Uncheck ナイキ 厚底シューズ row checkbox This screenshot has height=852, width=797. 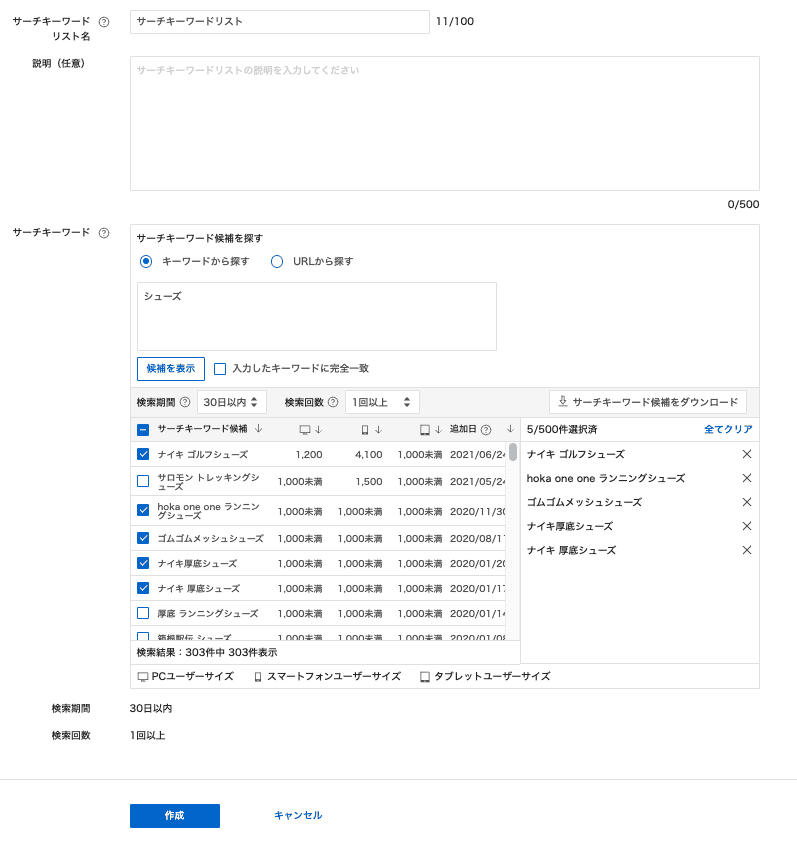point(143,588)
